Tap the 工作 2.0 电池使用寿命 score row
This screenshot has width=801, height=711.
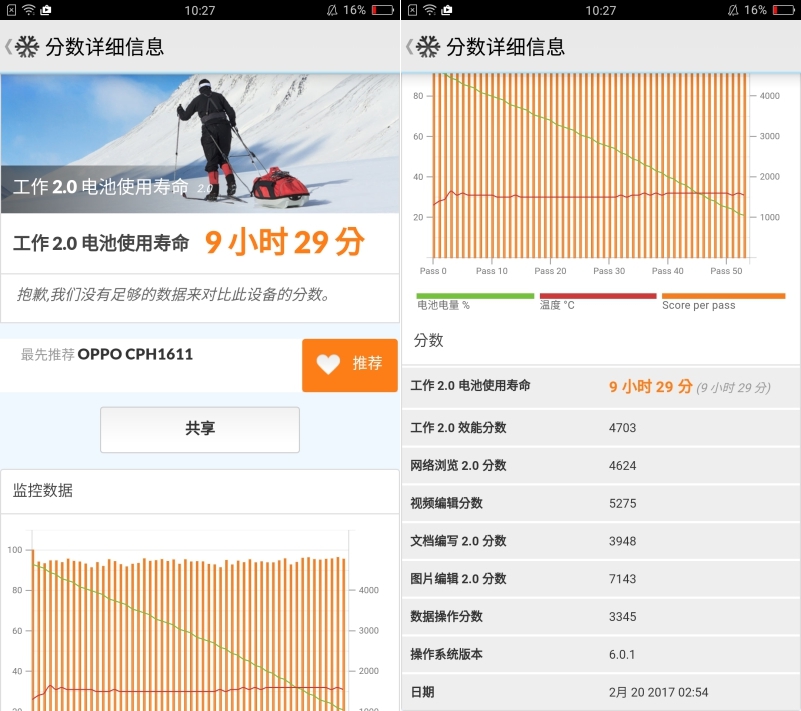pos(601,387)
